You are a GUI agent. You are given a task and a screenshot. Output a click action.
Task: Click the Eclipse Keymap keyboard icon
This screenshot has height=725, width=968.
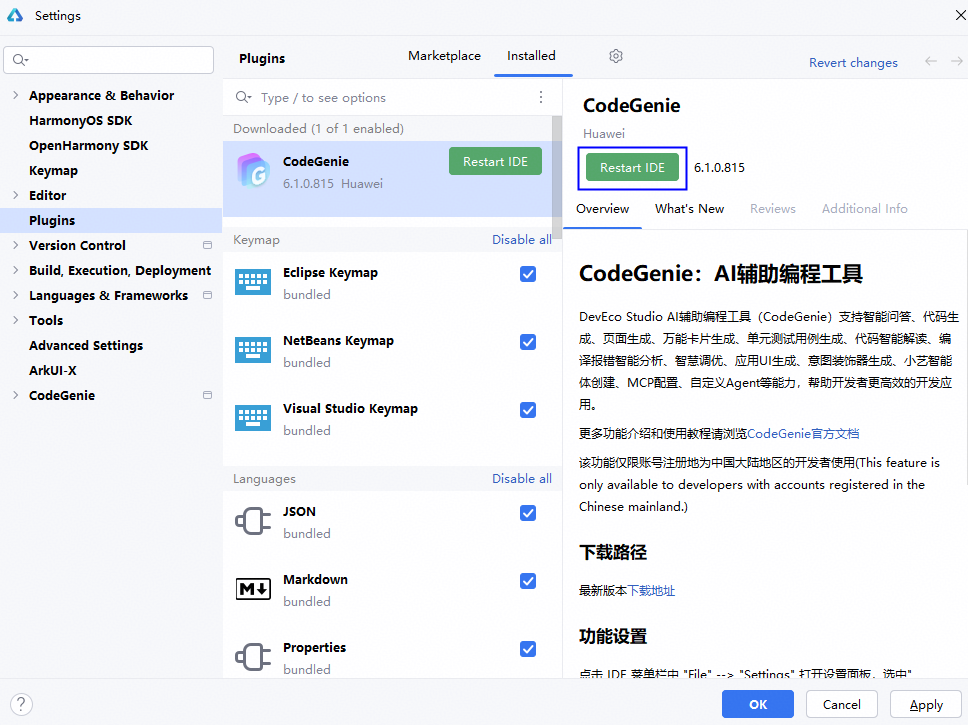click(x=253, y=282)
